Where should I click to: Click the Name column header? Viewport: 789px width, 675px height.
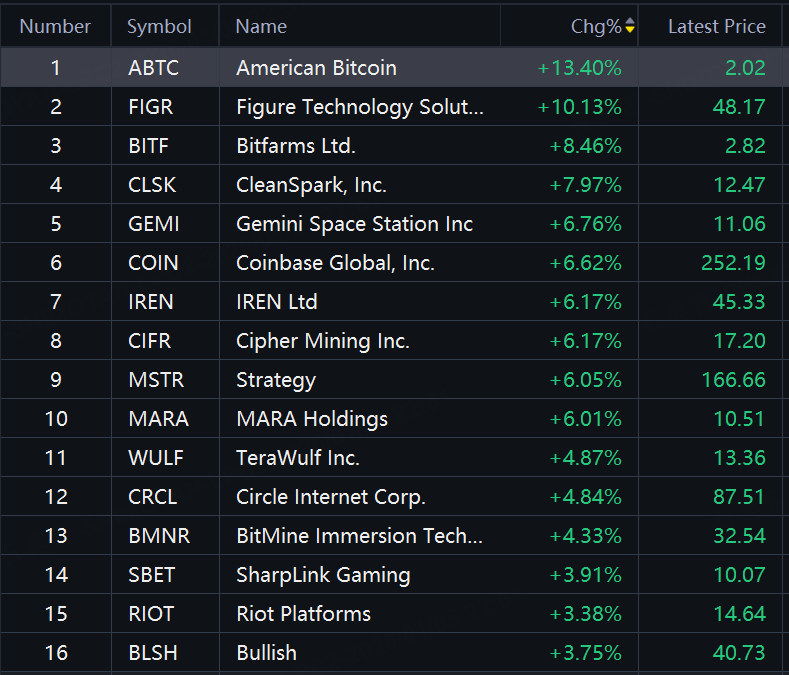(x=261, y=27)
